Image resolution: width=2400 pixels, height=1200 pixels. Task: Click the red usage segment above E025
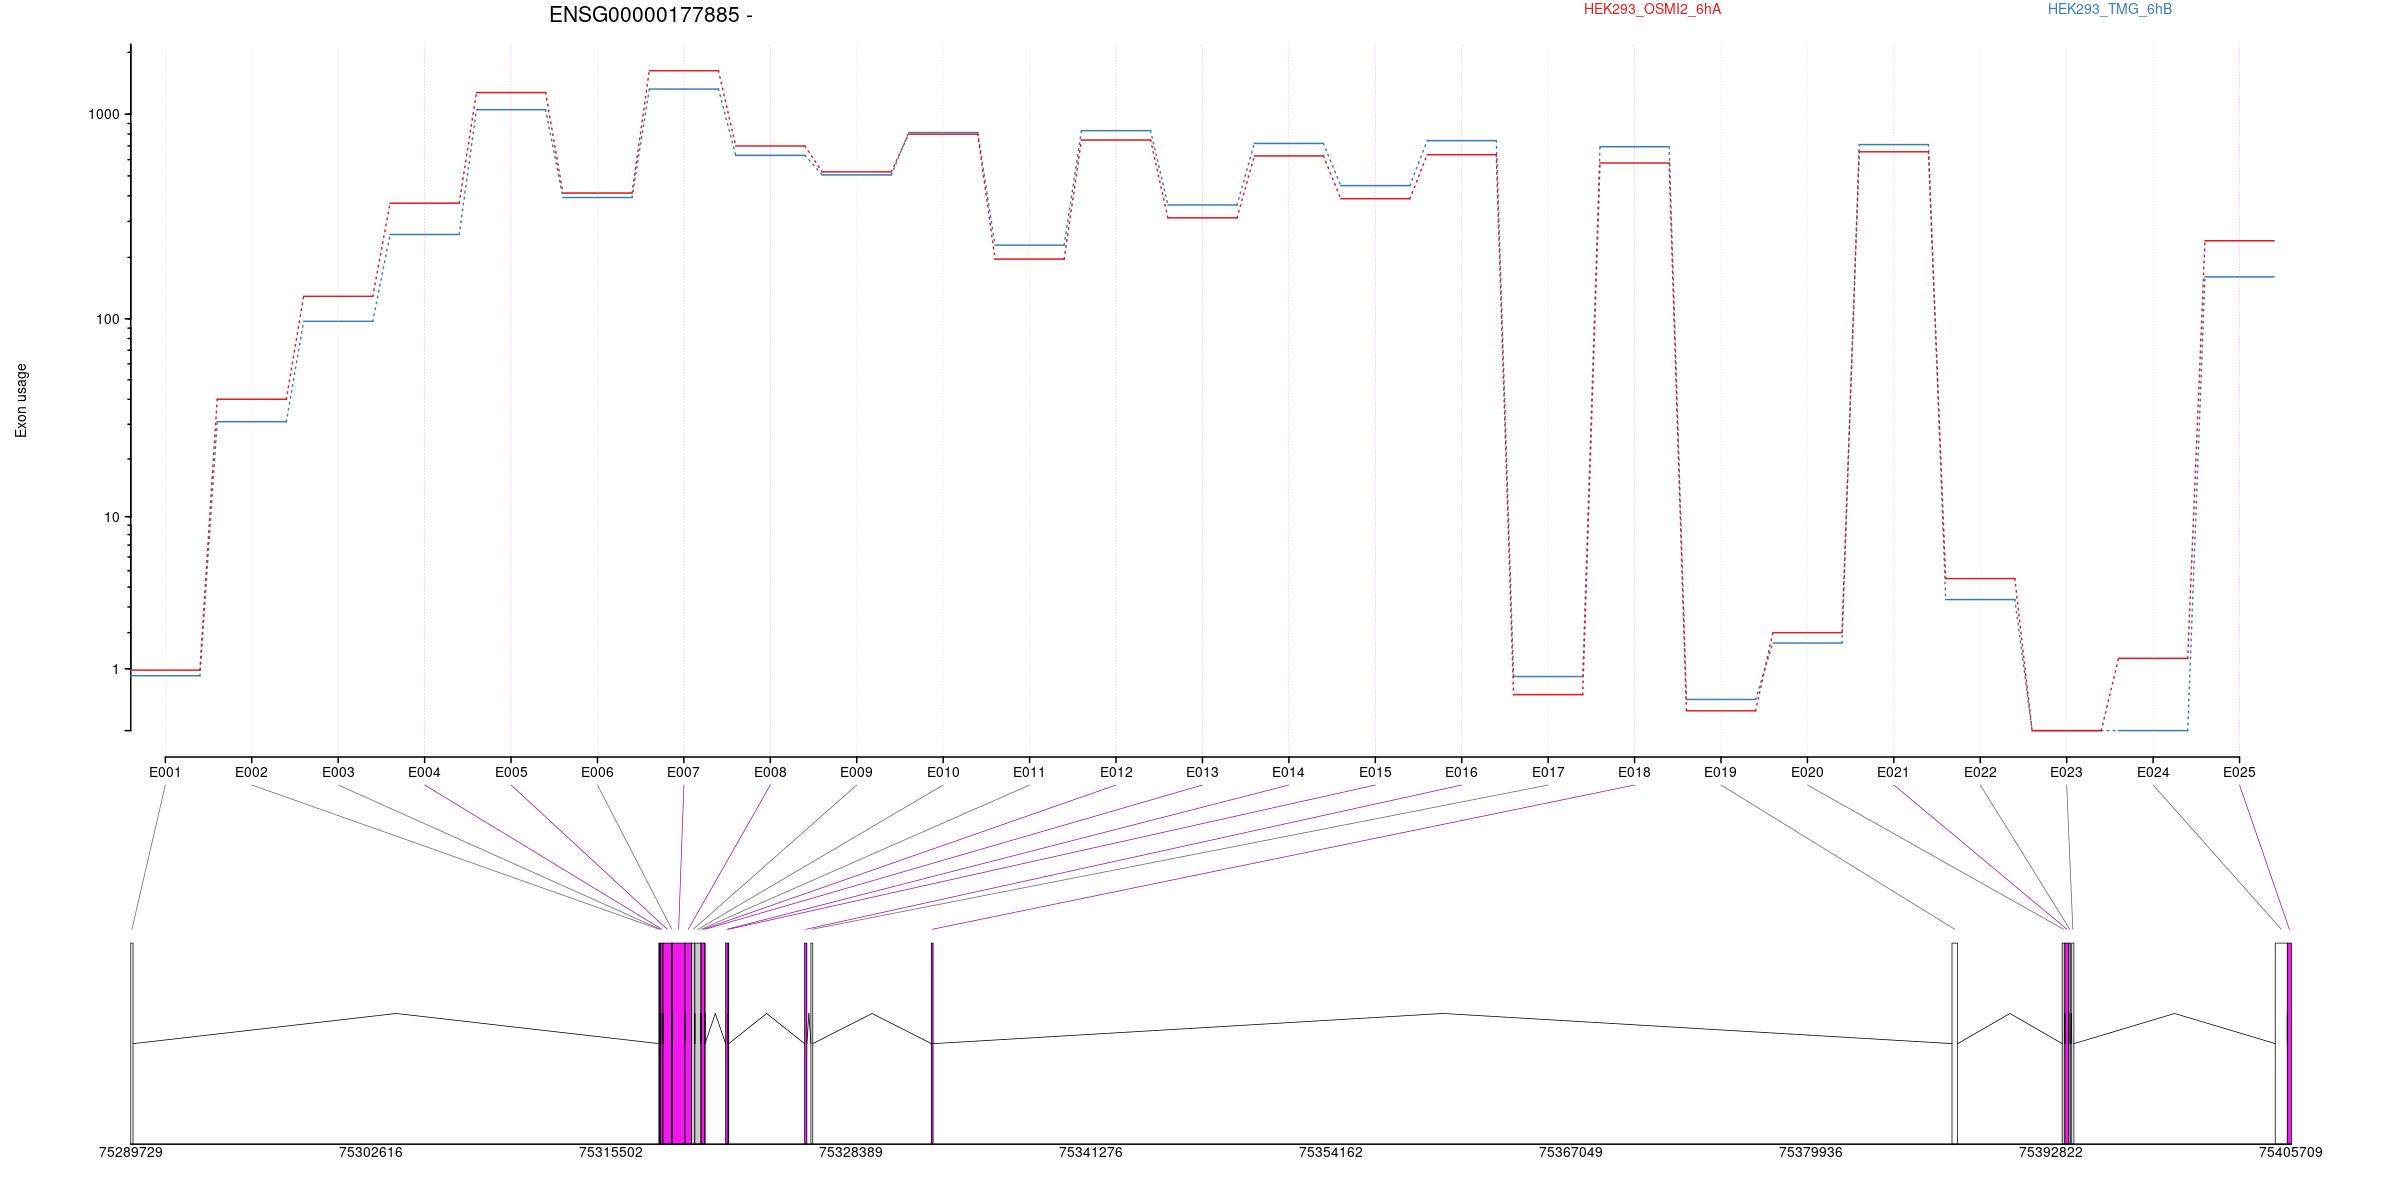coord(2239,241)
